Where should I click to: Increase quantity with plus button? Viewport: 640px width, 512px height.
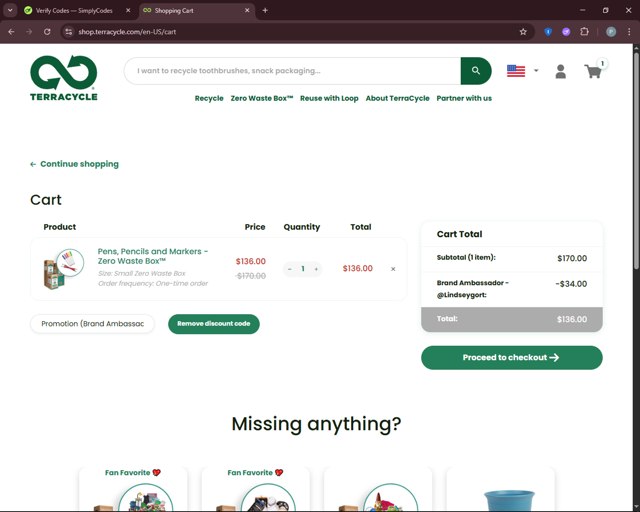click(x=316, y=269)
